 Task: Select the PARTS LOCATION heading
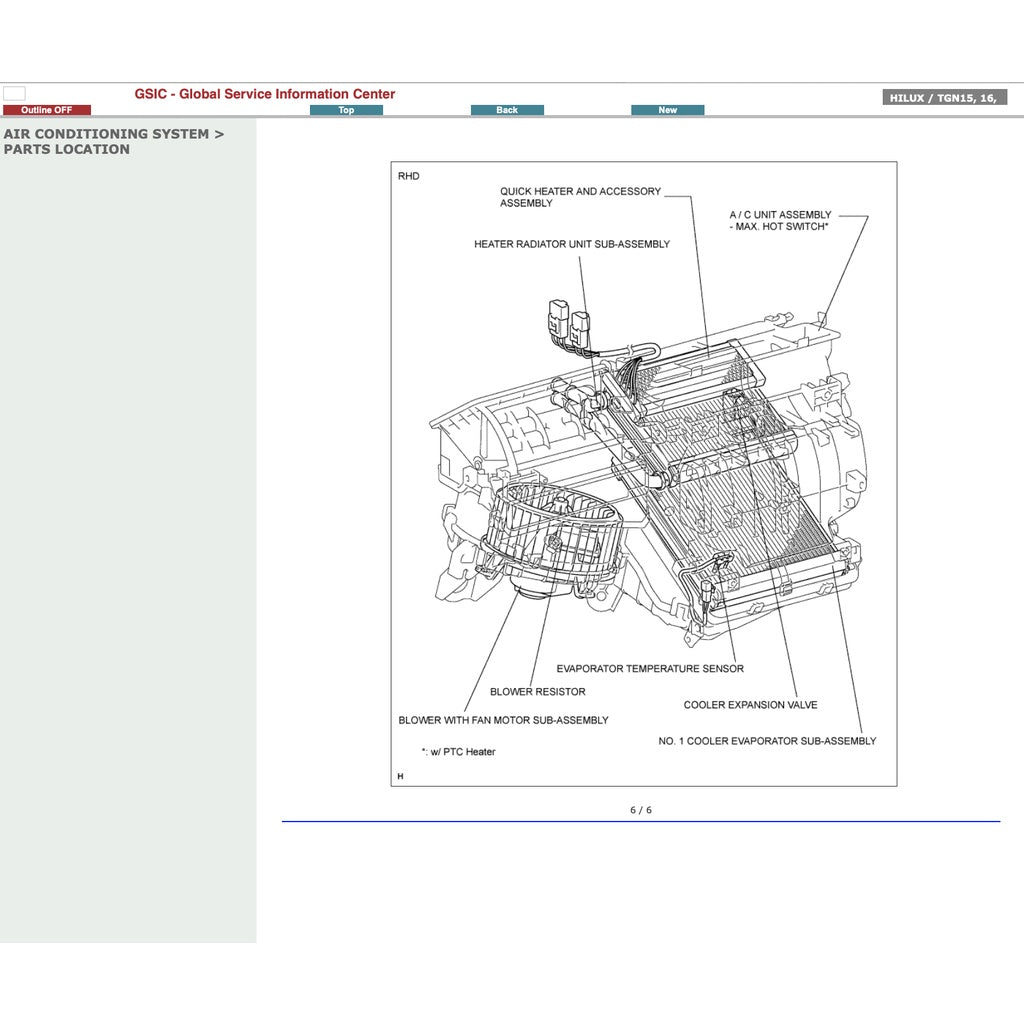tap(66, 148)
